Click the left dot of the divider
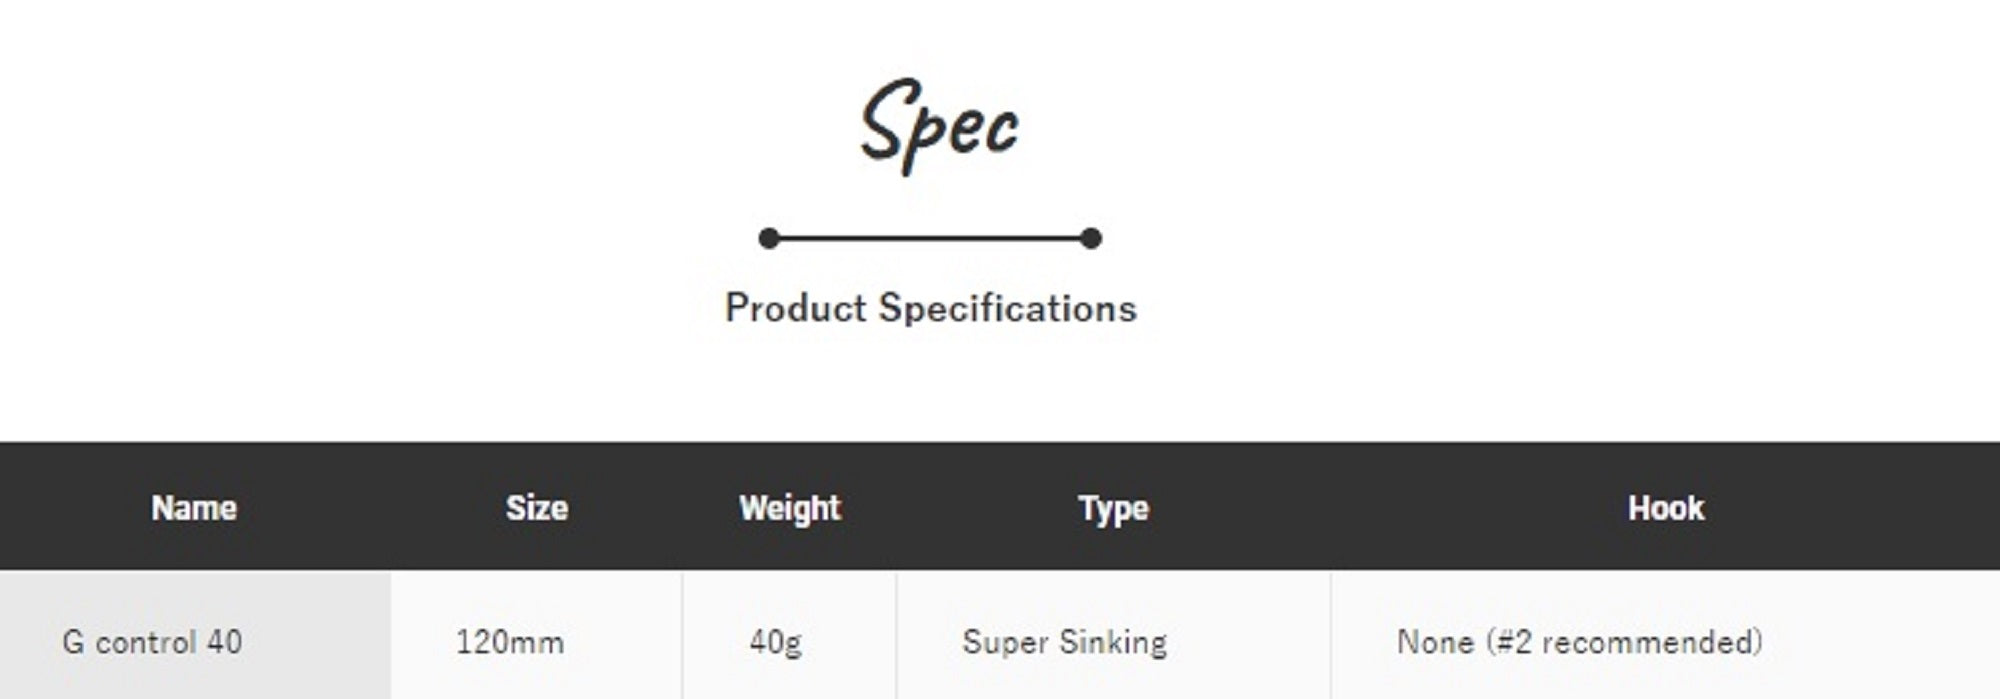 (x=768, y=238)
